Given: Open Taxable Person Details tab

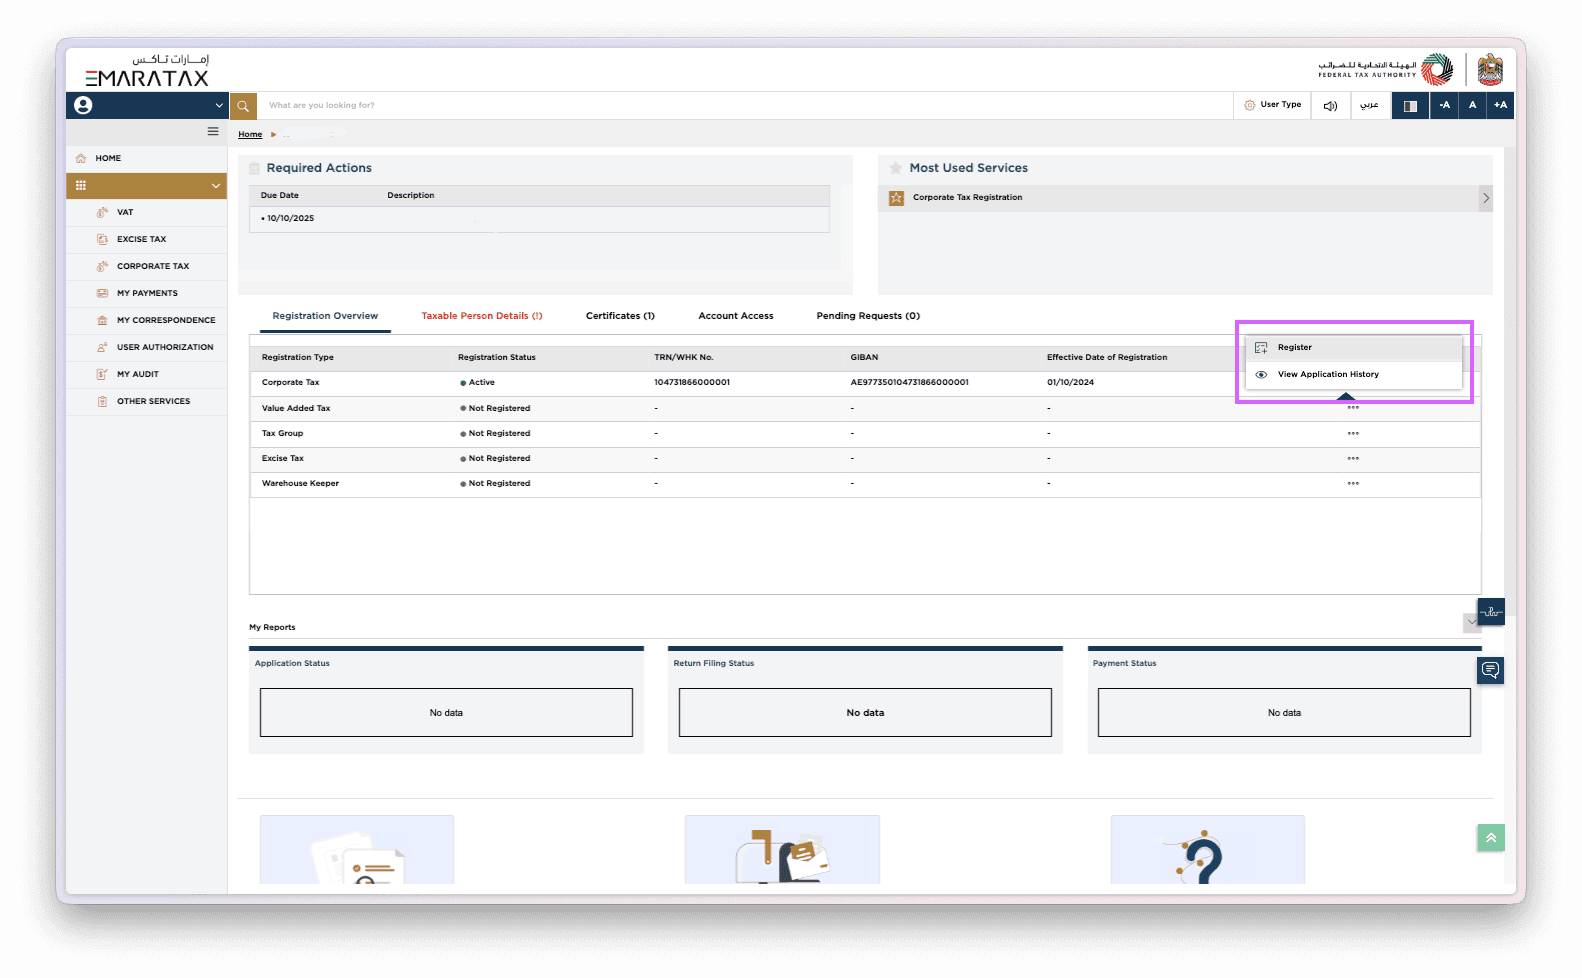Looking at the screenshot, I should (x=482, y=316).
